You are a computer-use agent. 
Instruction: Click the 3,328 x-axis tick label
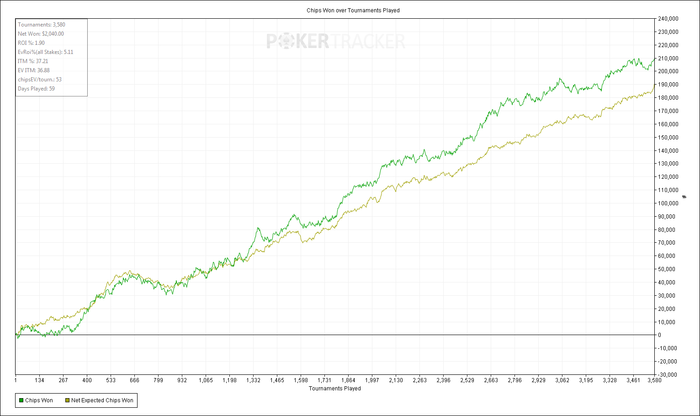[x=610, y=380]
